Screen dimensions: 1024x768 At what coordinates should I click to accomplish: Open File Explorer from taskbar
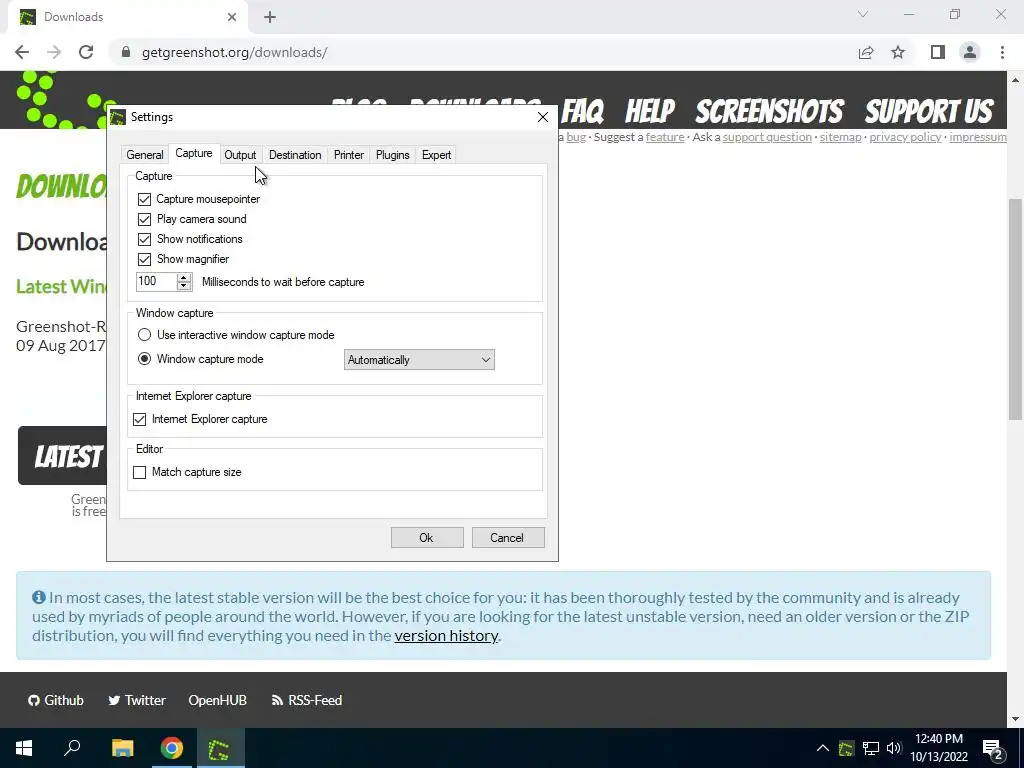click(x=122, y=748)
